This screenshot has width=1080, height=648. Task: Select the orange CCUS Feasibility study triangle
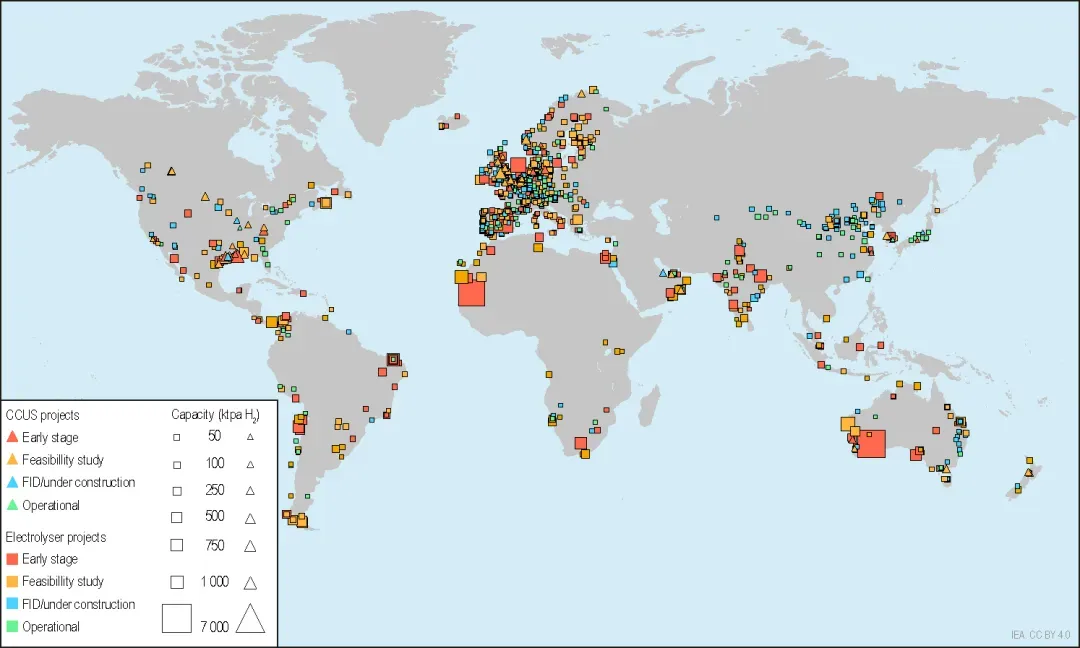tap(12, 459)
